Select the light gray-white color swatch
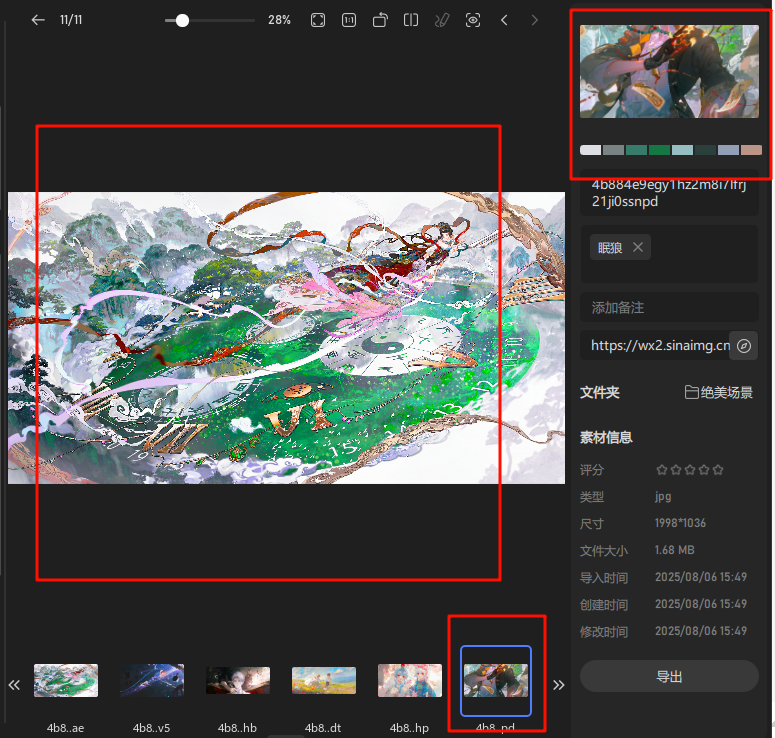The width and height of the screenshot is (775, 738). tap(591, 150)
